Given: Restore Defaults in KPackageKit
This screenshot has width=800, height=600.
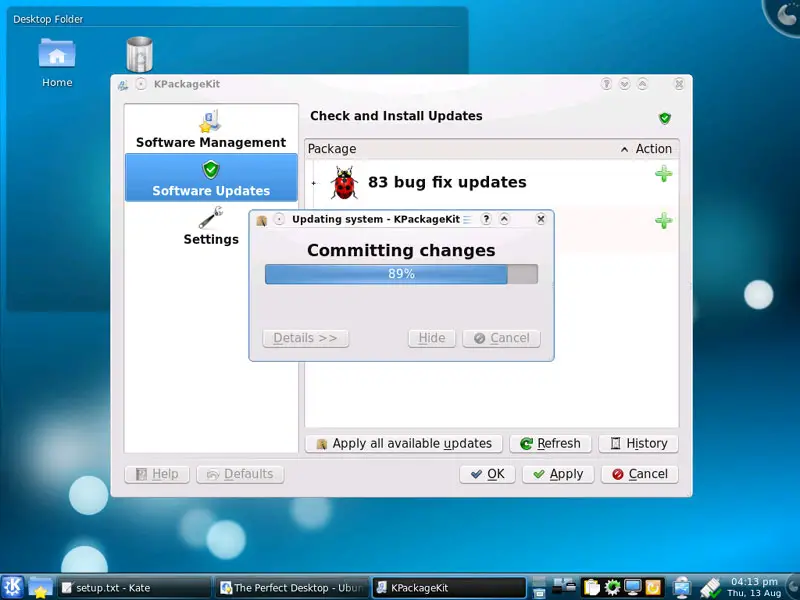Looking at the screenshot, I should click(x=240, y=474).
